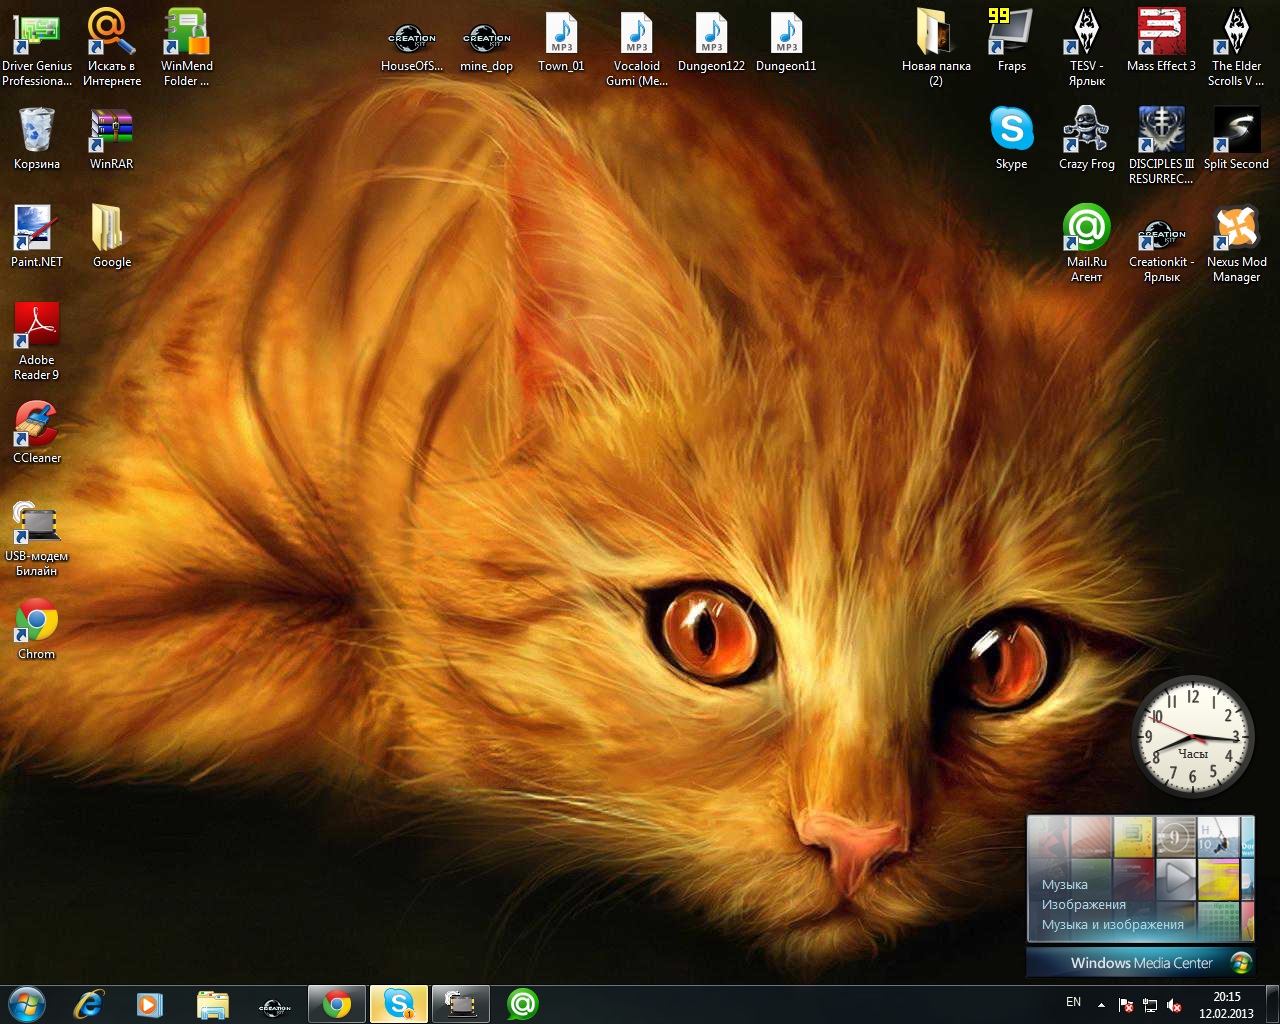Select the Crazy Frog shortcut
The image size is (1280, 1024).
pos(1086,132)
